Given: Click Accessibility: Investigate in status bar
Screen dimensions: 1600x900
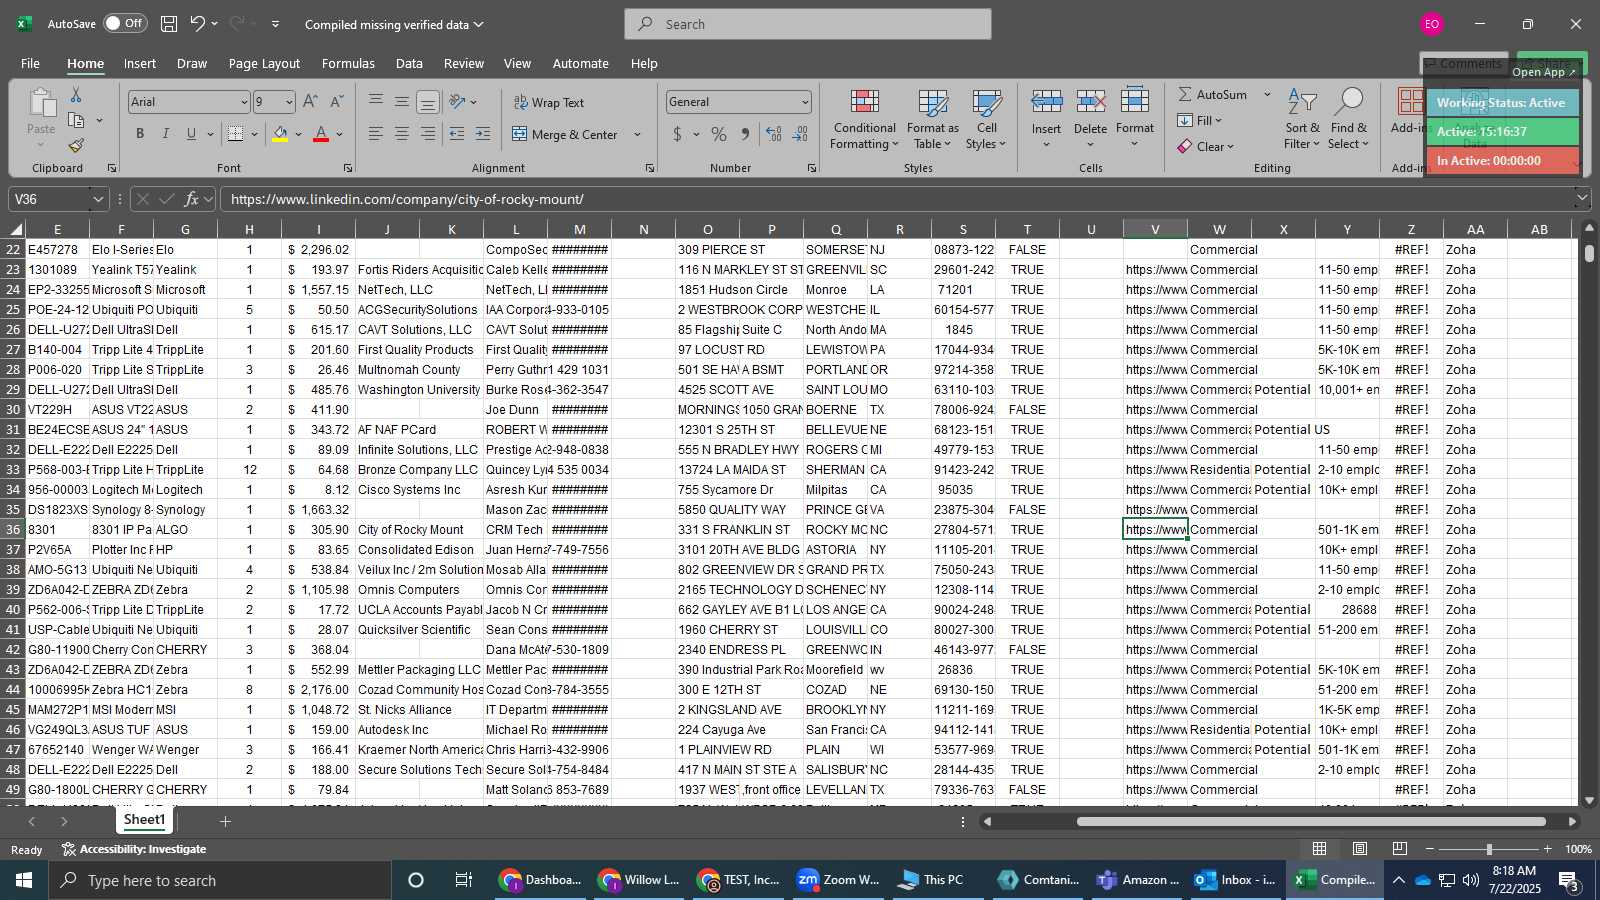Looking at the screenshot, I should [133, 849].
